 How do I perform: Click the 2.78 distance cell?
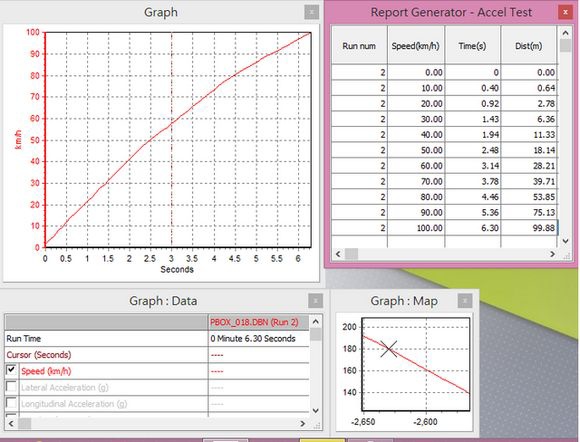point(529,104)
